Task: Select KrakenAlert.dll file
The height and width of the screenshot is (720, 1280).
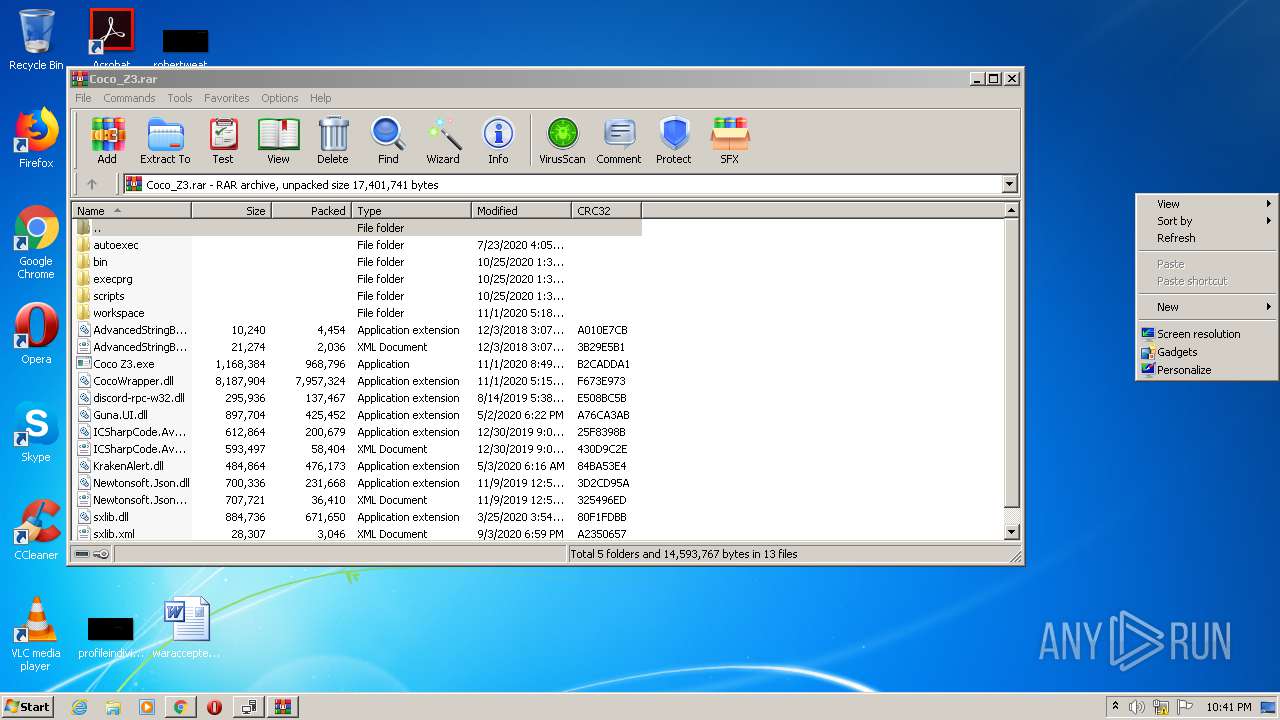Action: point(357,466)
